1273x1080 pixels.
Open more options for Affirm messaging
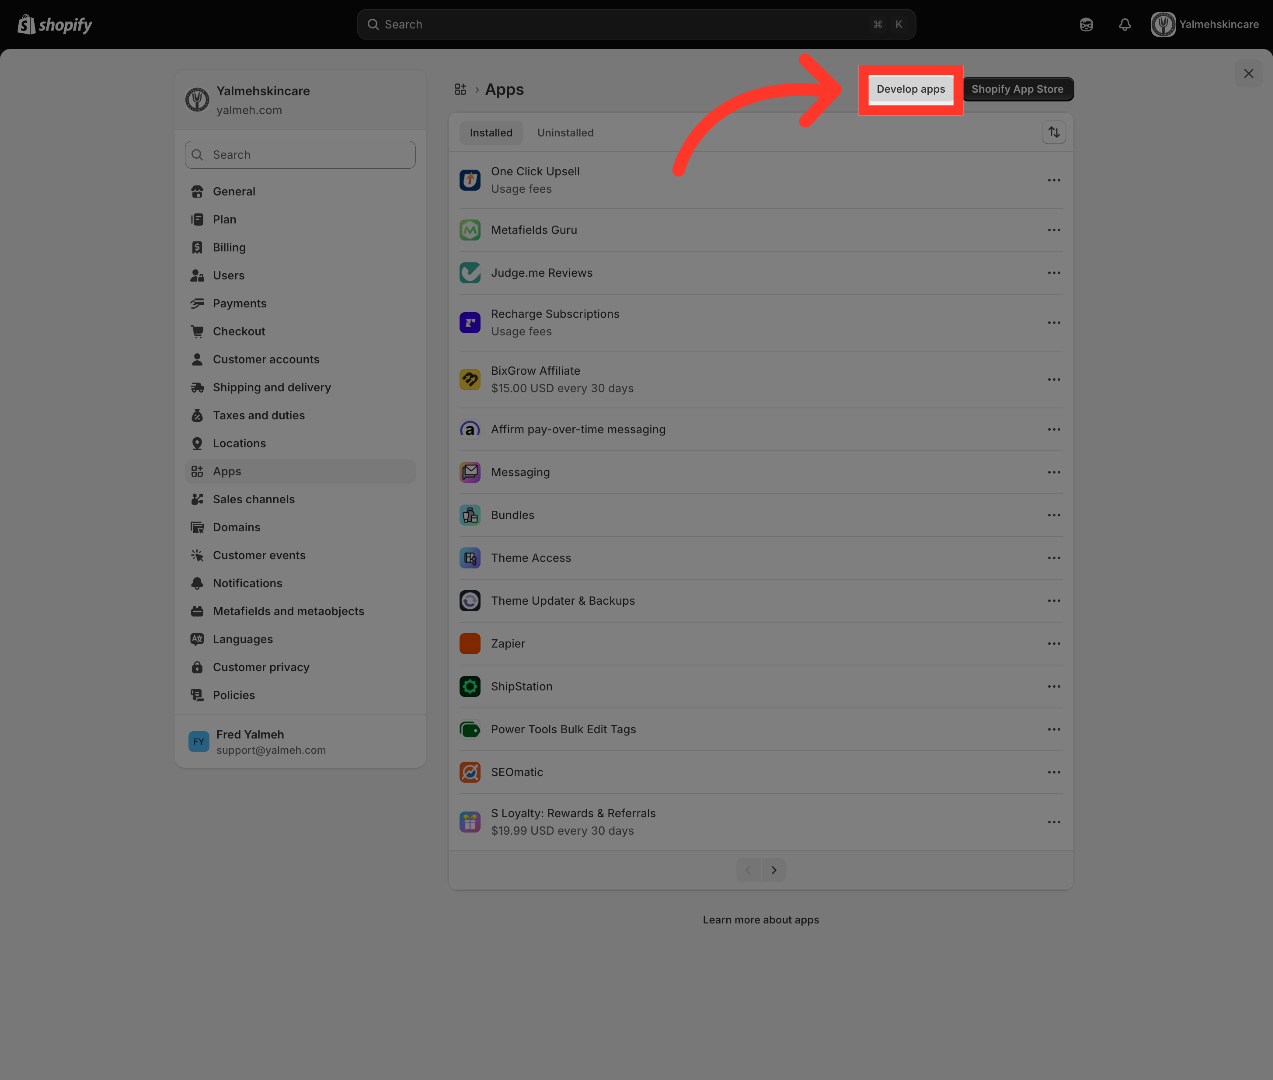[1054, 430]
